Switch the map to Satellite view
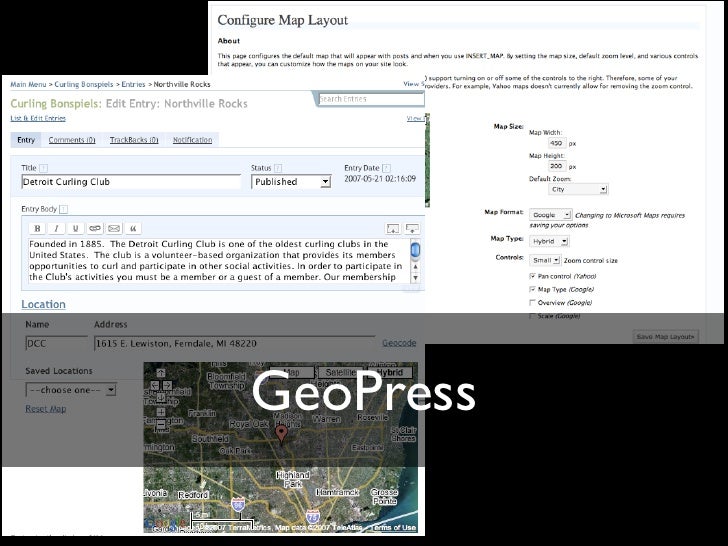 pyautogui.click(x=341, y=372)
